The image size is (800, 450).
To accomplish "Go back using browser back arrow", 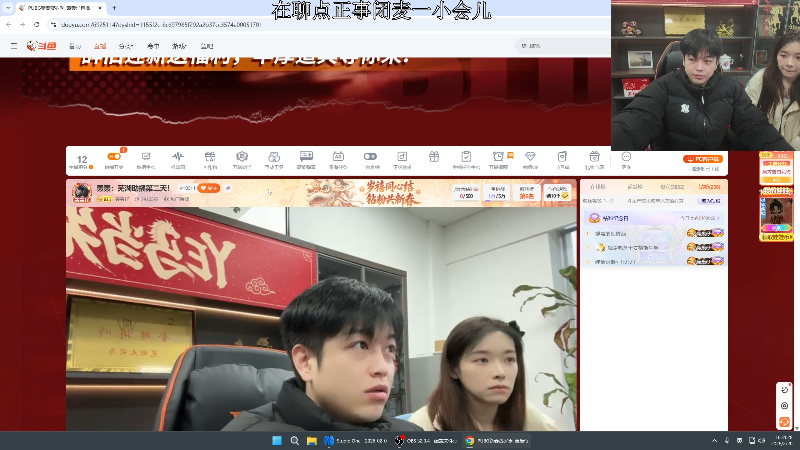I will click(9, 24).
